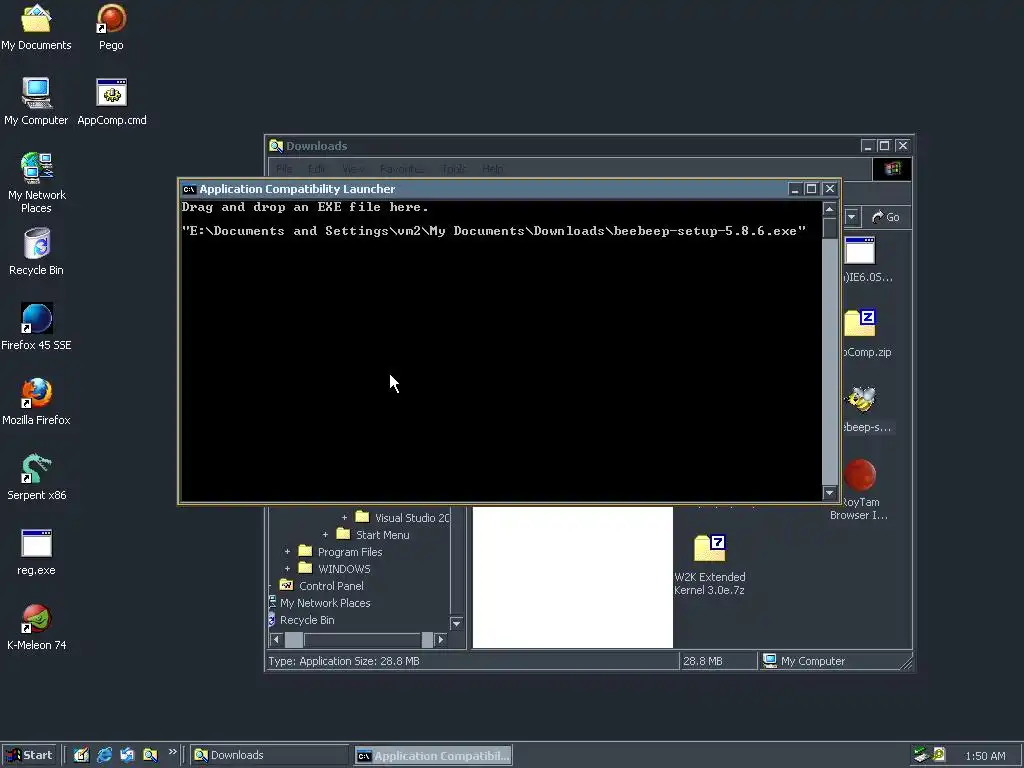Launch Internet Explorer from quick launch
Viewport: 1024px width, 768px height.
click(104, 755)
